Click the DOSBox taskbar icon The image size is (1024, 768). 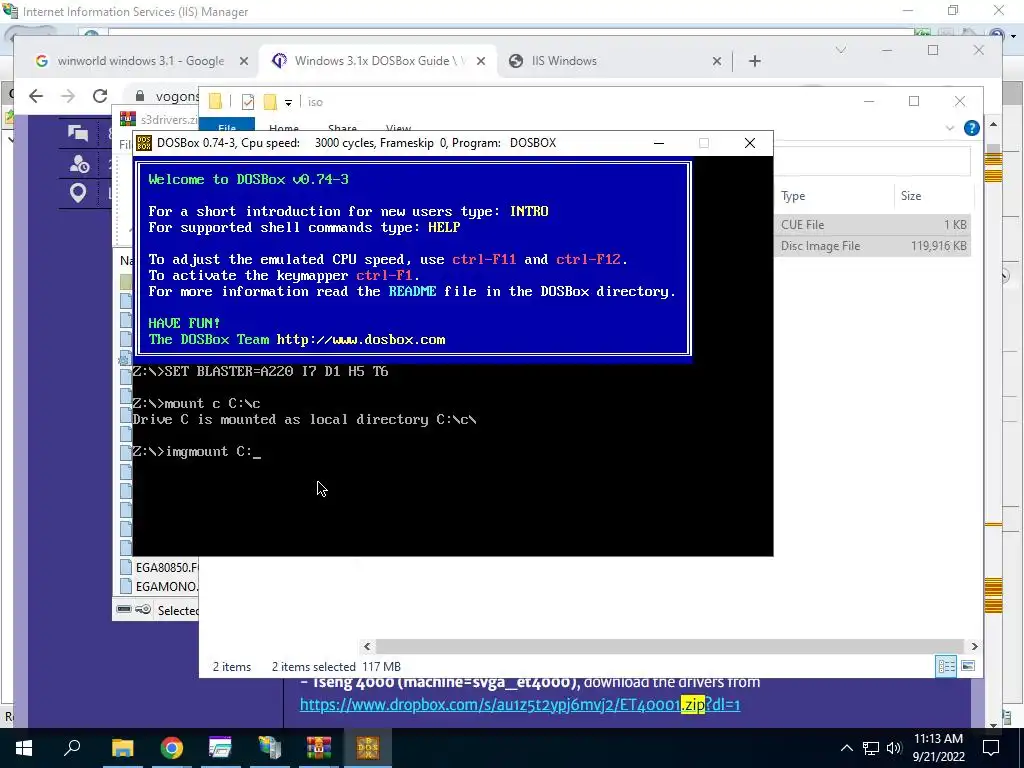368,748
